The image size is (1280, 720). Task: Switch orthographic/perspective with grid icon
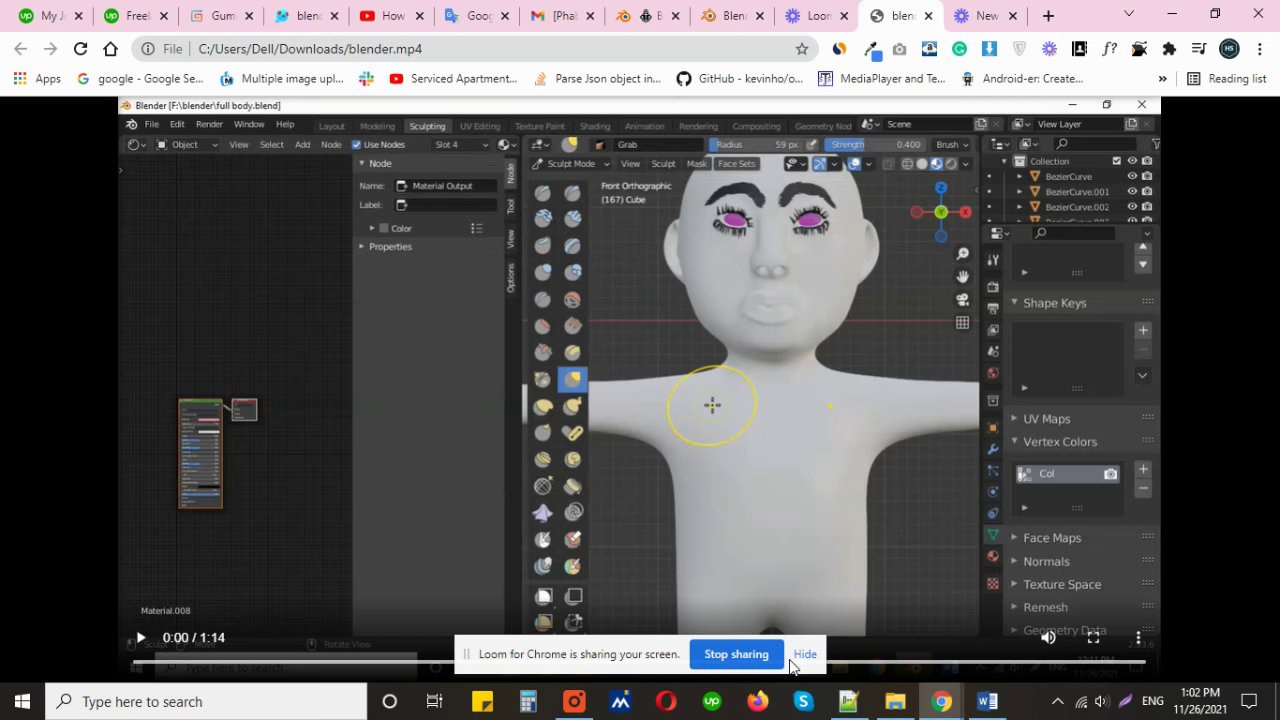click(x=962, y=323)
